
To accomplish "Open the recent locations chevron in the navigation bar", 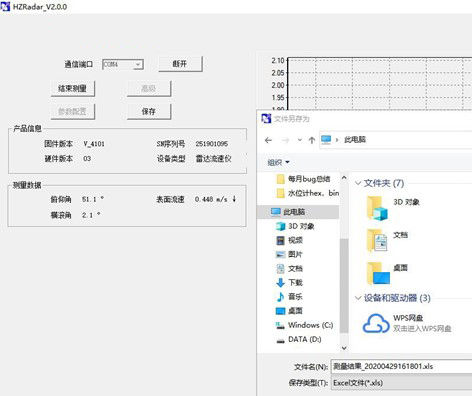I will [x=300, y=140].
